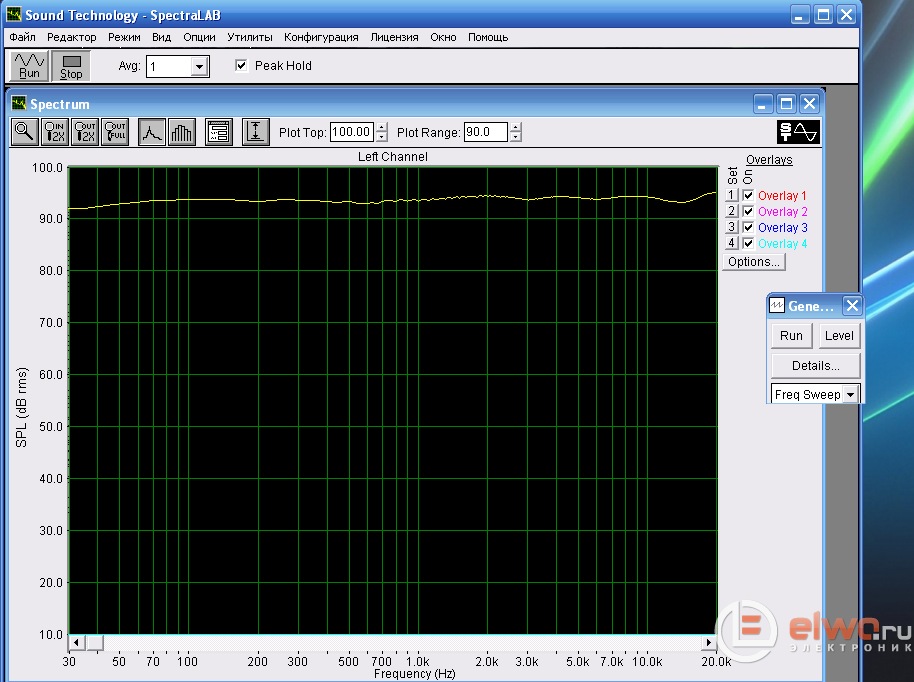Open the Утилиты menu
The width and height of the screenshot is (914, 682).
tap(250, 37)
